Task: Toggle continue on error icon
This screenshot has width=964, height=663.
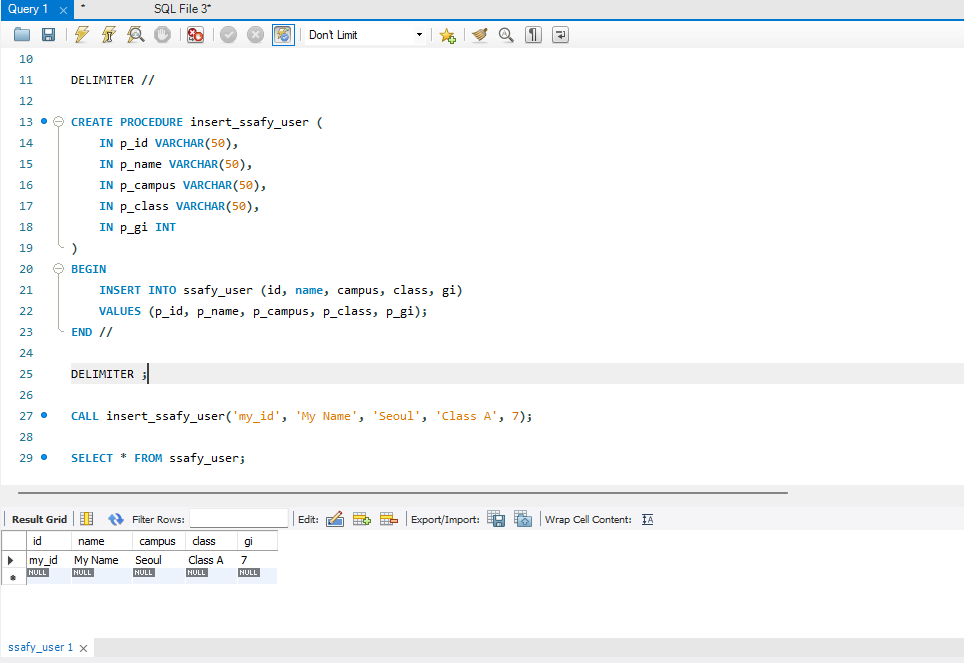Action: (x=196, y=34)
